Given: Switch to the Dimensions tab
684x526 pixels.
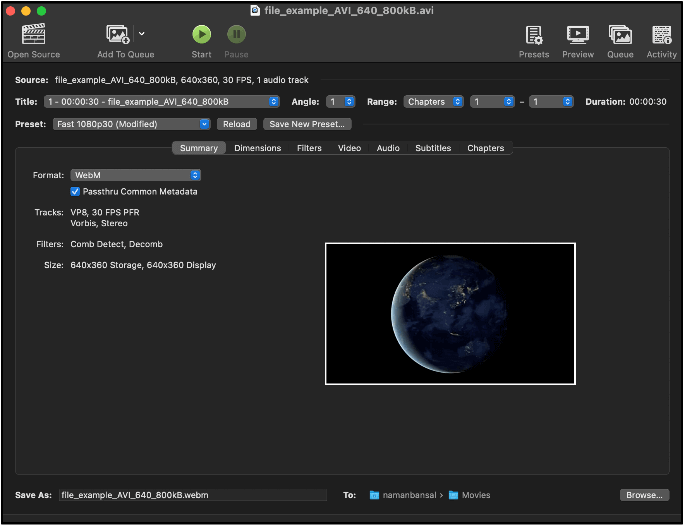Looking at the screenshot, I should tap(257, 148).
